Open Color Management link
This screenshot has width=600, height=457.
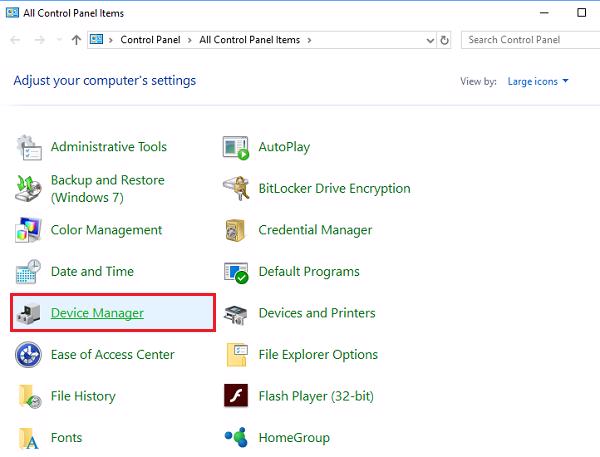[x=106, y=230]
